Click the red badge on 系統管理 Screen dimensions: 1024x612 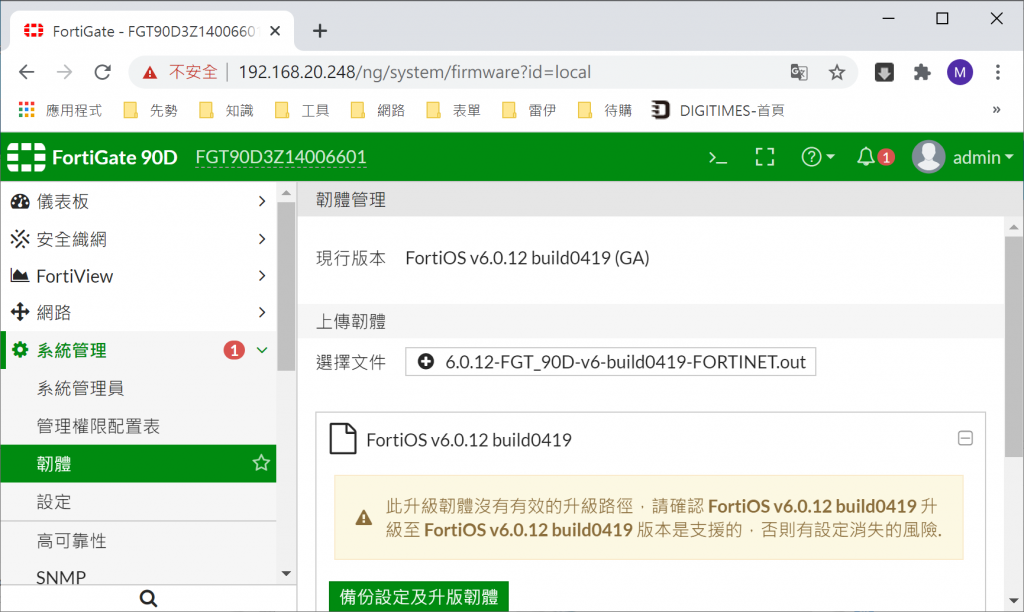(x=234, y=350)
